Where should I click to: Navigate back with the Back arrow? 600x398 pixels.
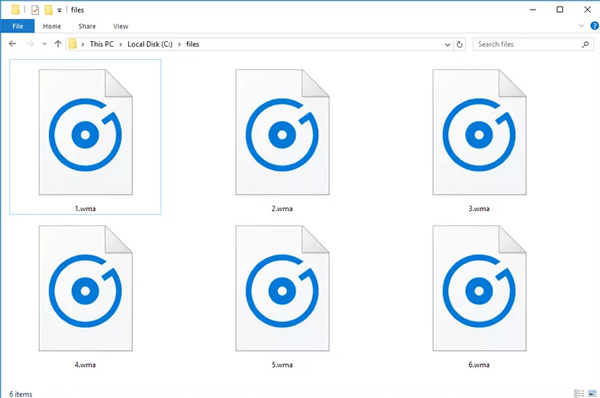pos(13,44)
